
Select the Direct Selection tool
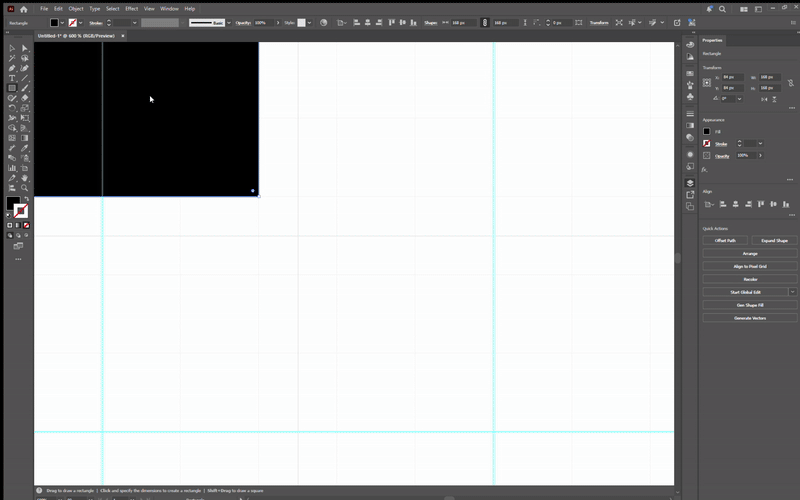point(24,48)
